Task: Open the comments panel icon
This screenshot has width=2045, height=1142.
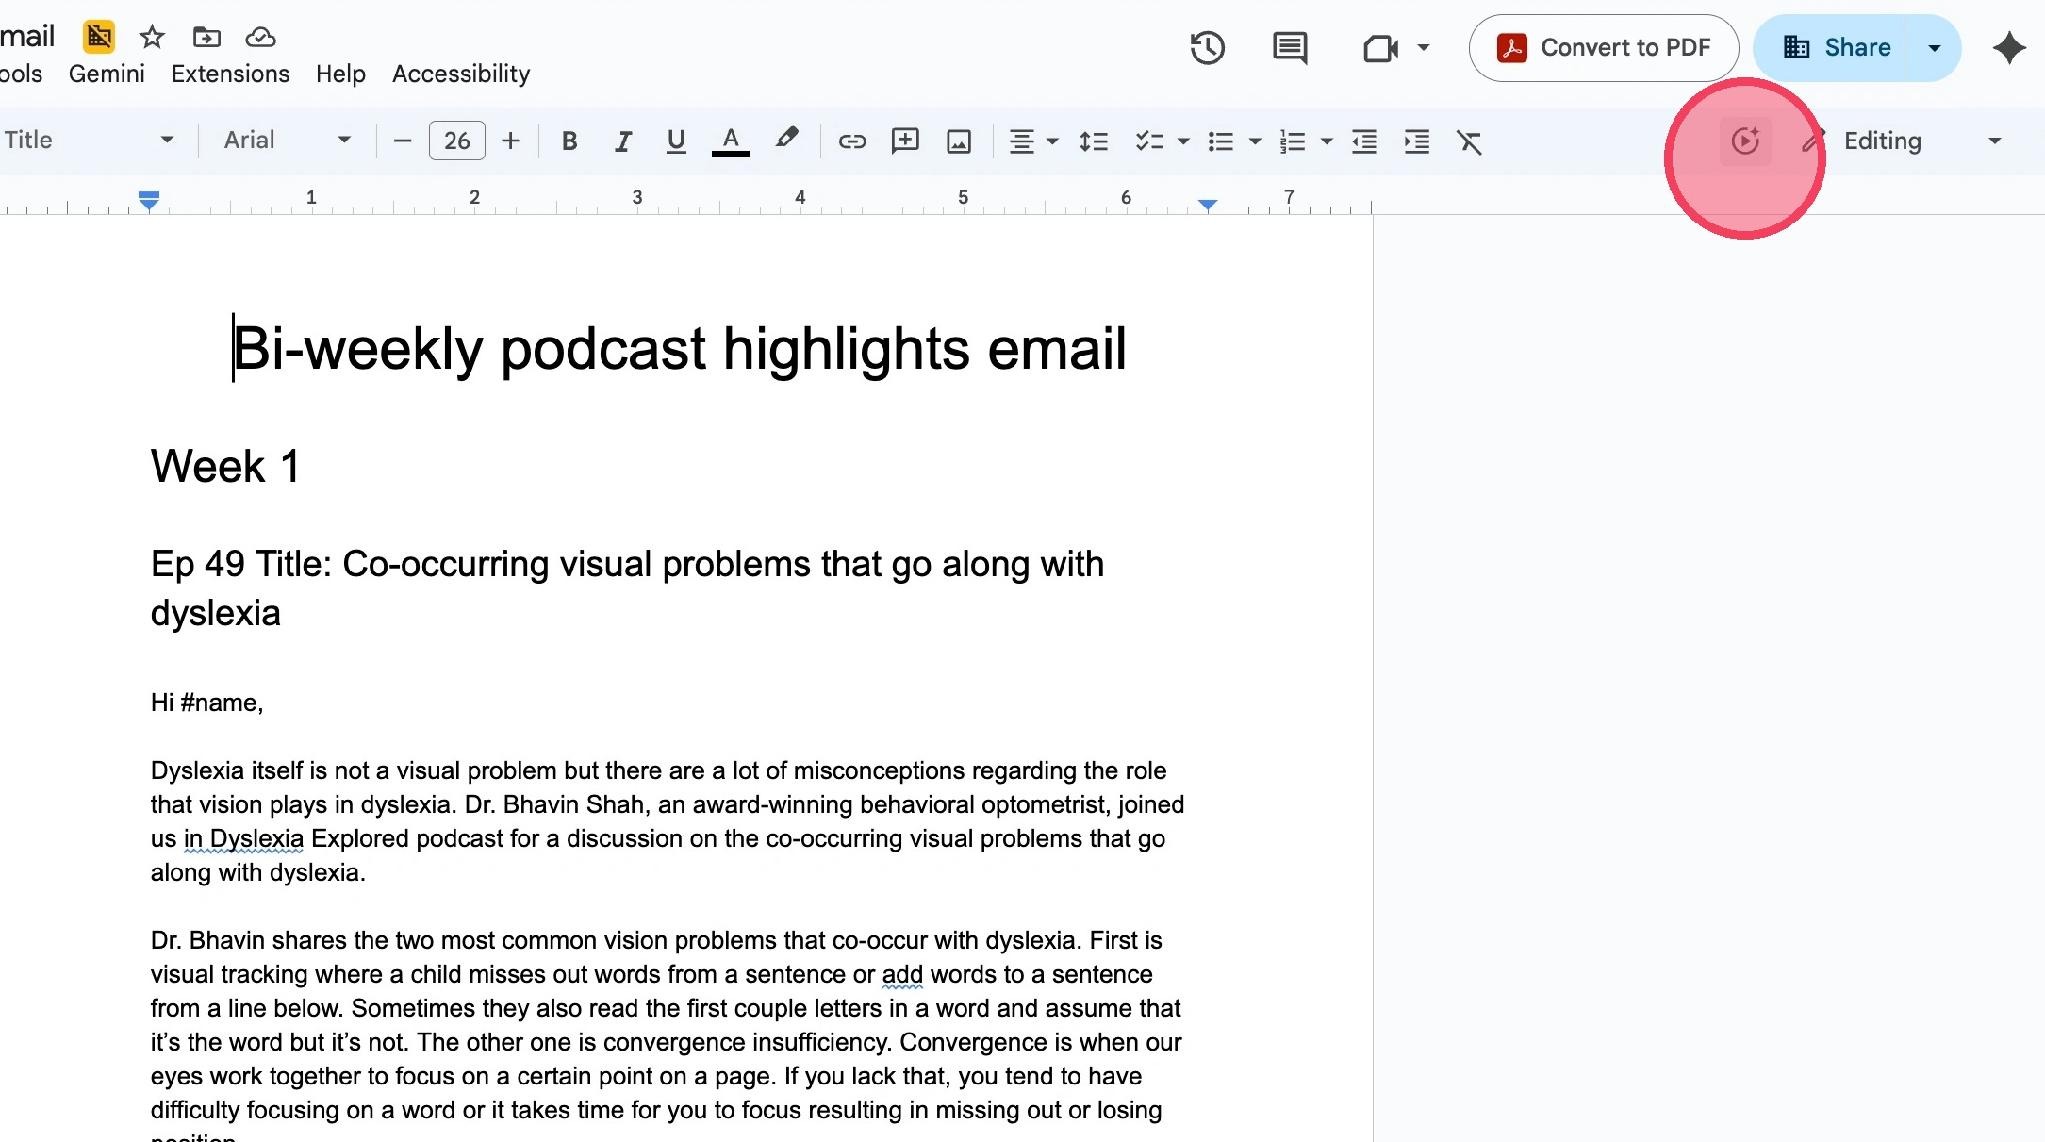Action: point(1290,48)
